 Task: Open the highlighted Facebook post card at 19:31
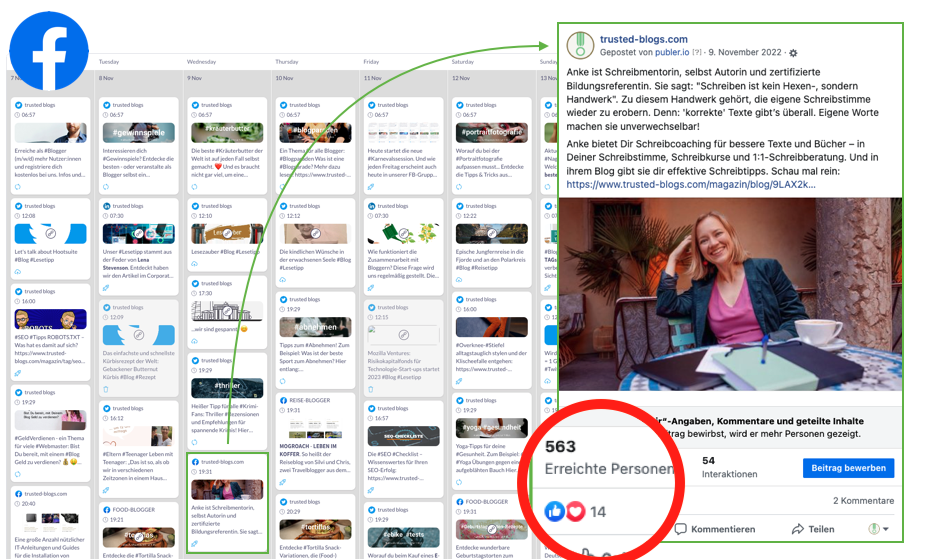pyautogui.click(x=228, y=500)
